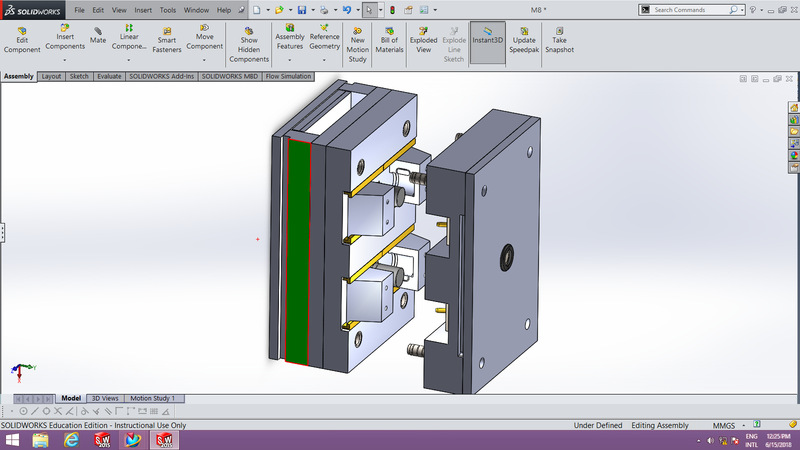Click the Exploded View tool
Viewport: 800px width, 450px height.
coord(423,40)
